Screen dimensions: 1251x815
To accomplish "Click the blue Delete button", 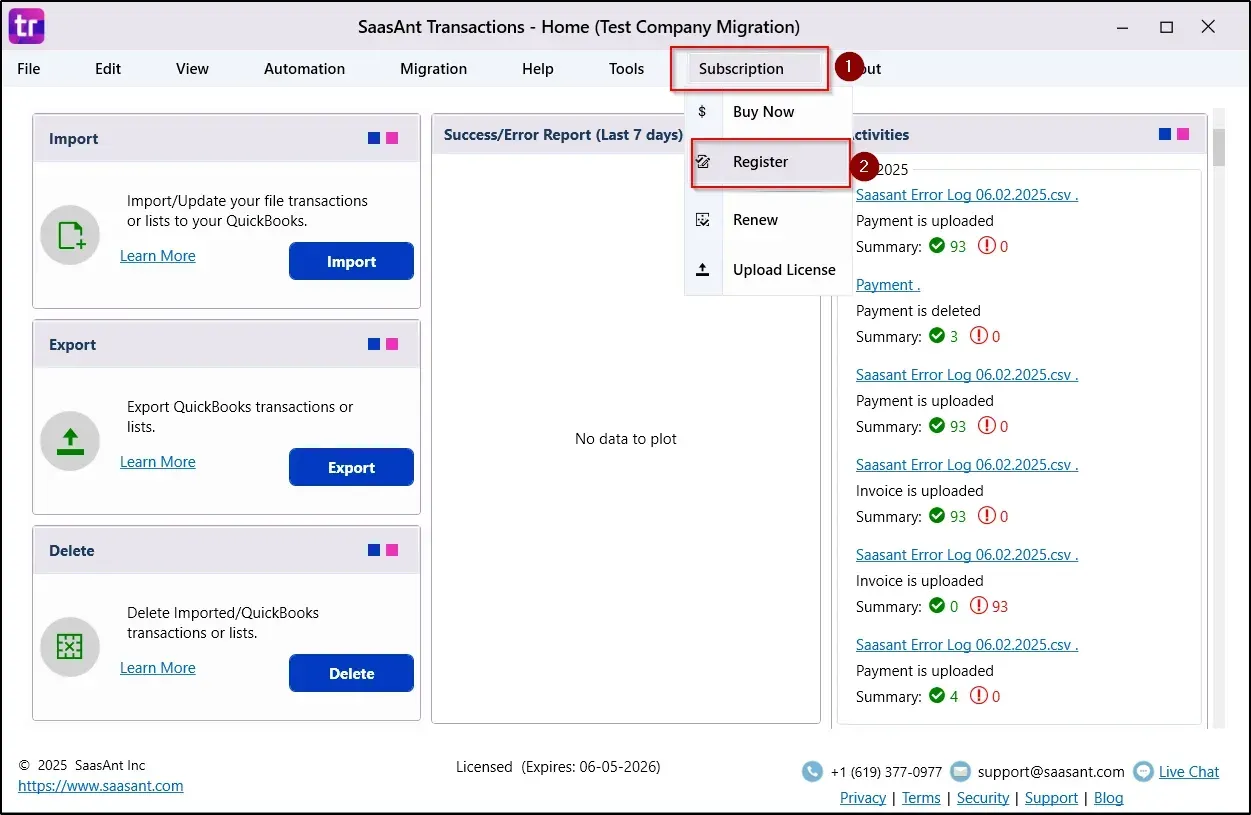I will [x=351, y=673].
